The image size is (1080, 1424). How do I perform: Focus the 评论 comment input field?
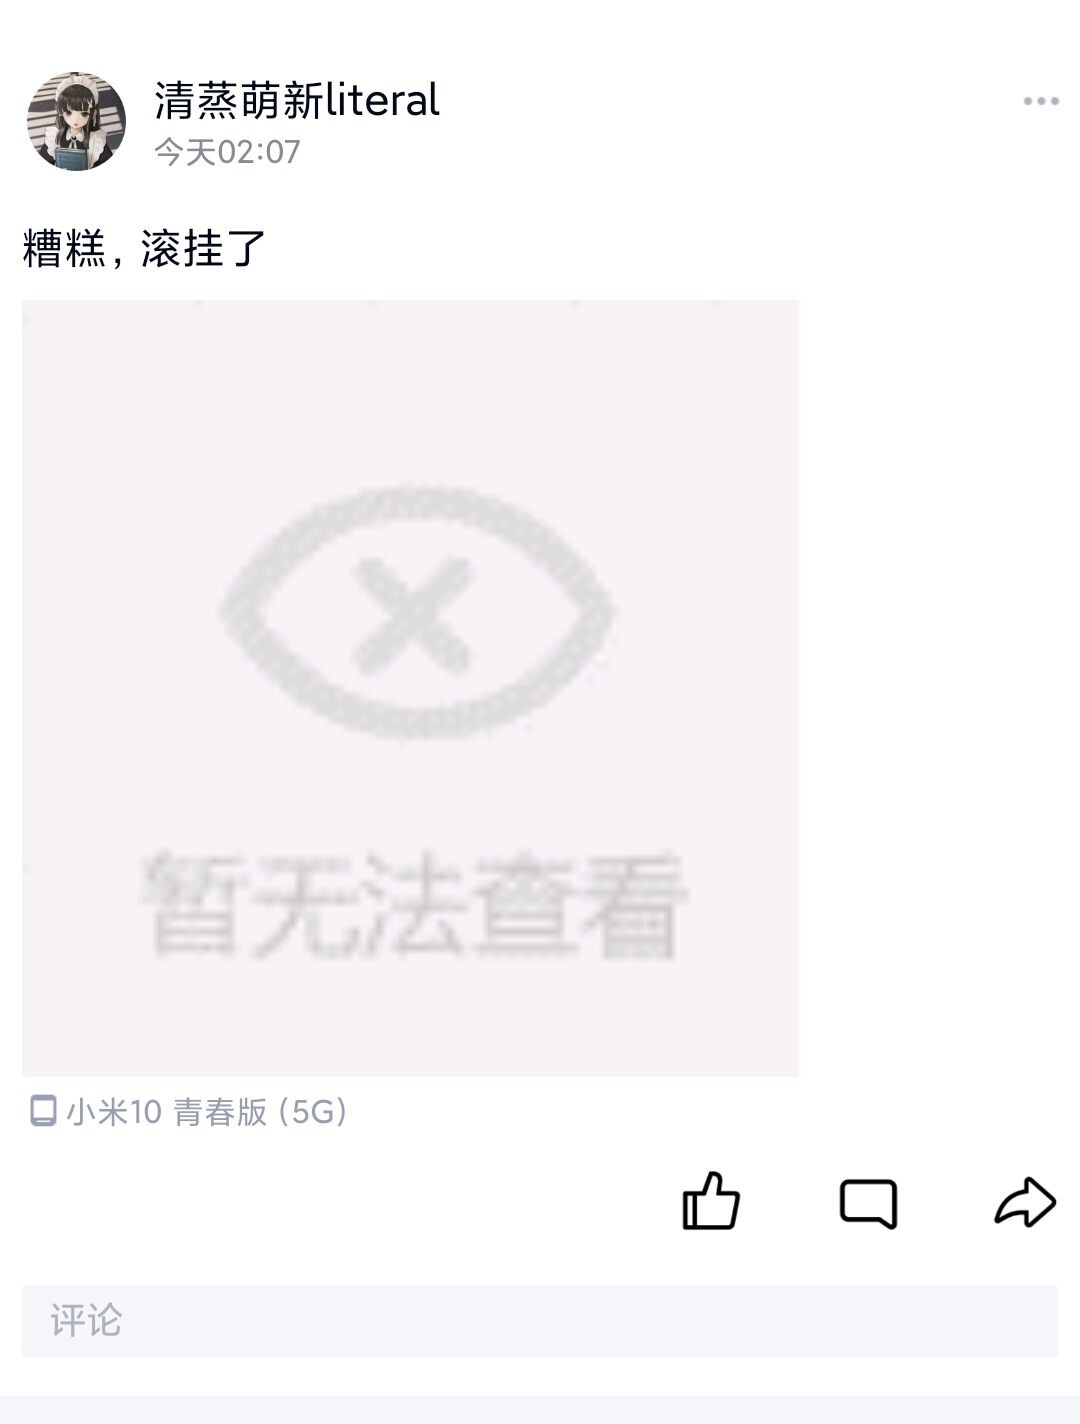540,1321
